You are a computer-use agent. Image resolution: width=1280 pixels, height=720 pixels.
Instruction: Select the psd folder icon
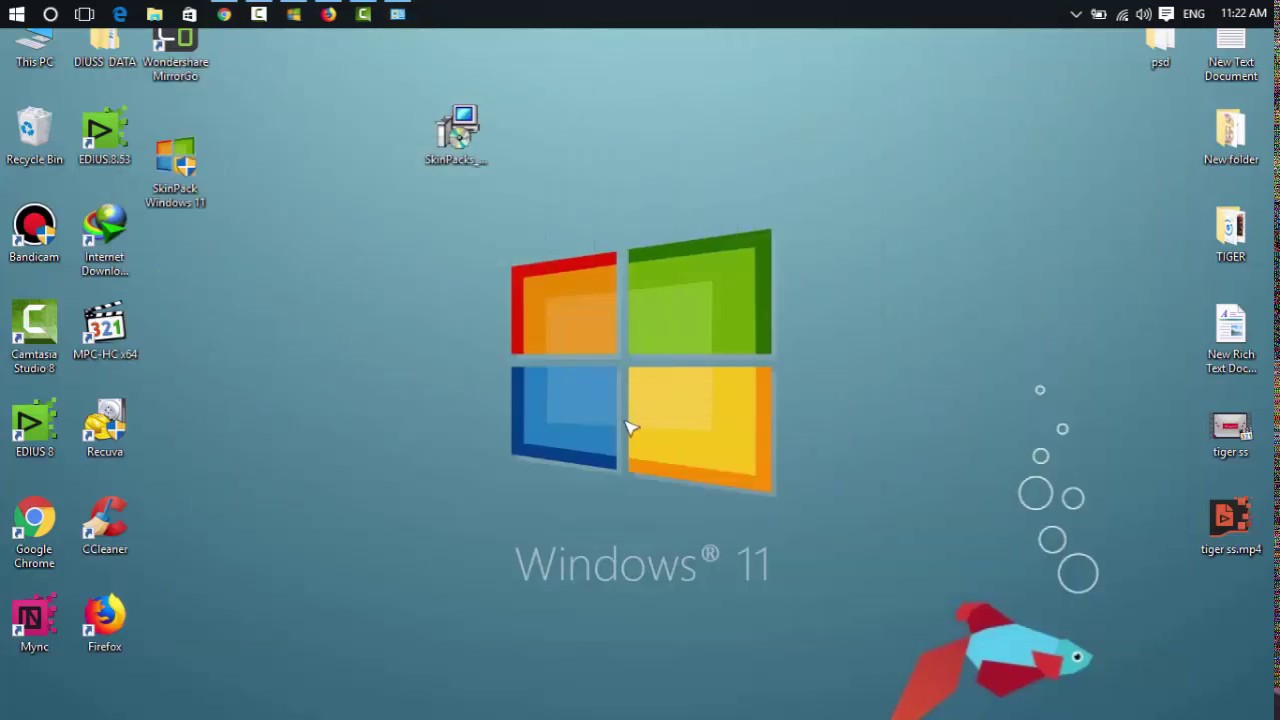pyautogui.click(x=1160, y=48)
